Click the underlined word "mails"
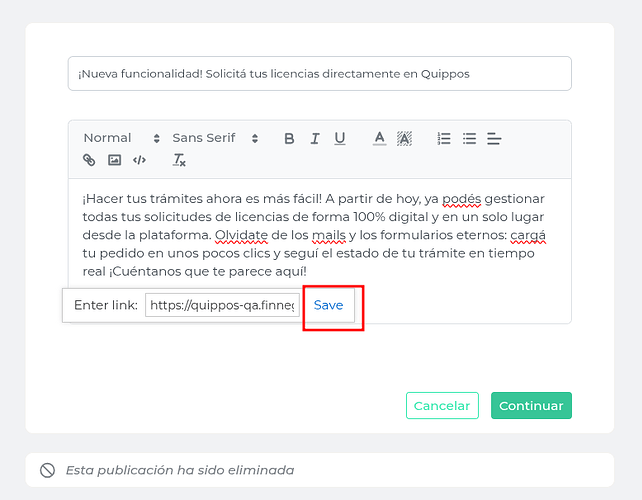Viewport: 642px width, 500px height. [x=329, y=235]
